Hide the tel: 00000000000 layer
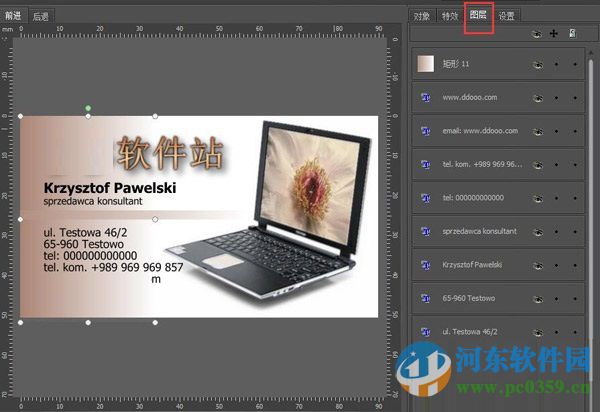The height and width of the screenshot is (412, 600). (538, 199)
